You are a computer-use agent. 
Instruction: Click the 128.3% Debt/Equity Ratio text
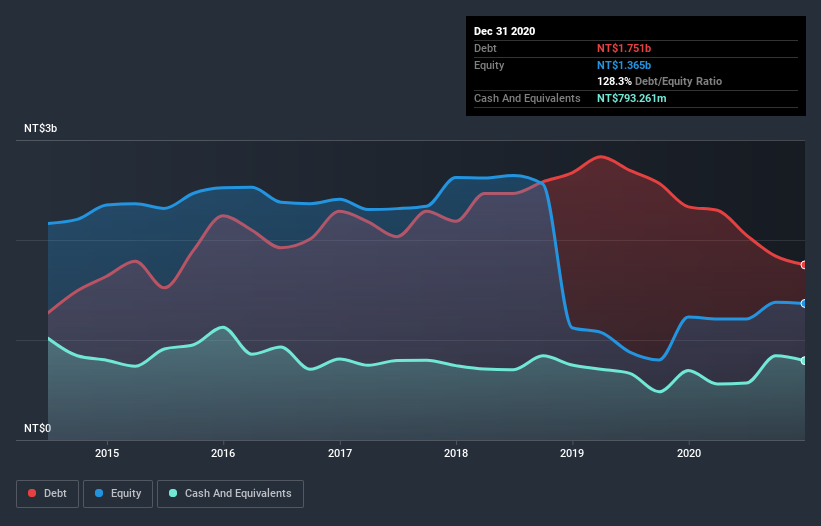tap(659, 82)
